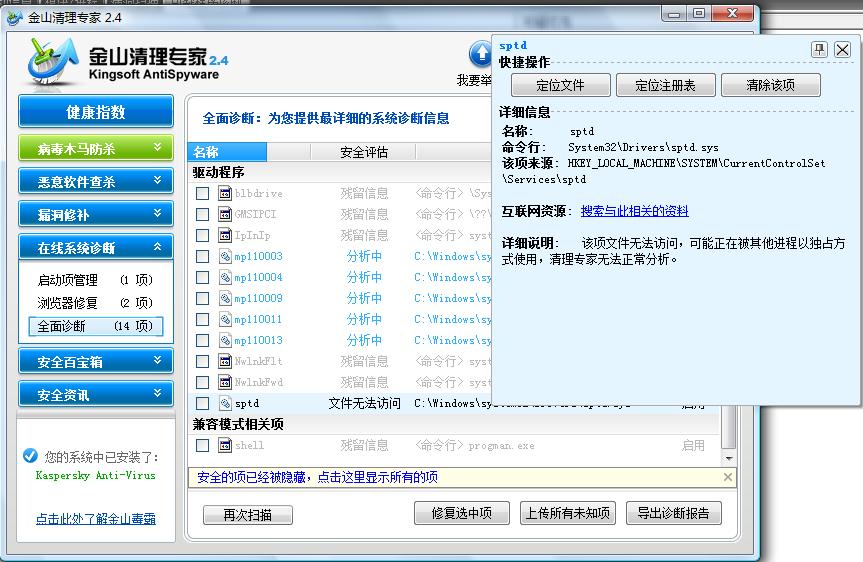Sort by the 安全评估 column header

click(363, 152)
